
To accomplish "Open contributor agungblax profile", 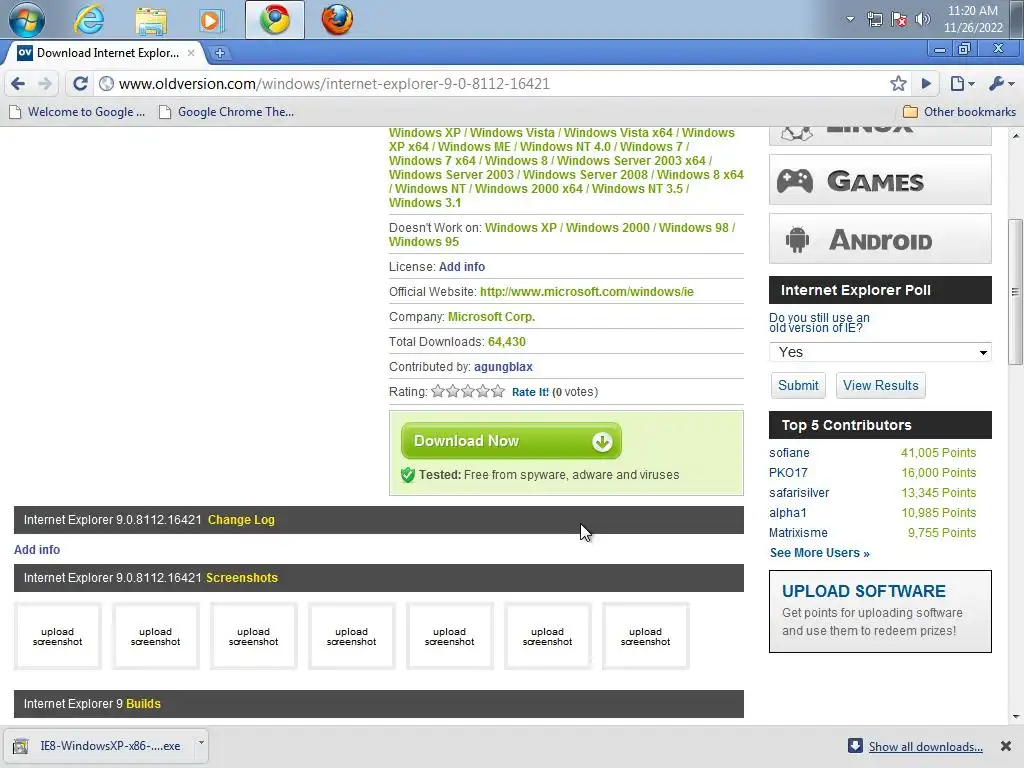I will point(504,367).
